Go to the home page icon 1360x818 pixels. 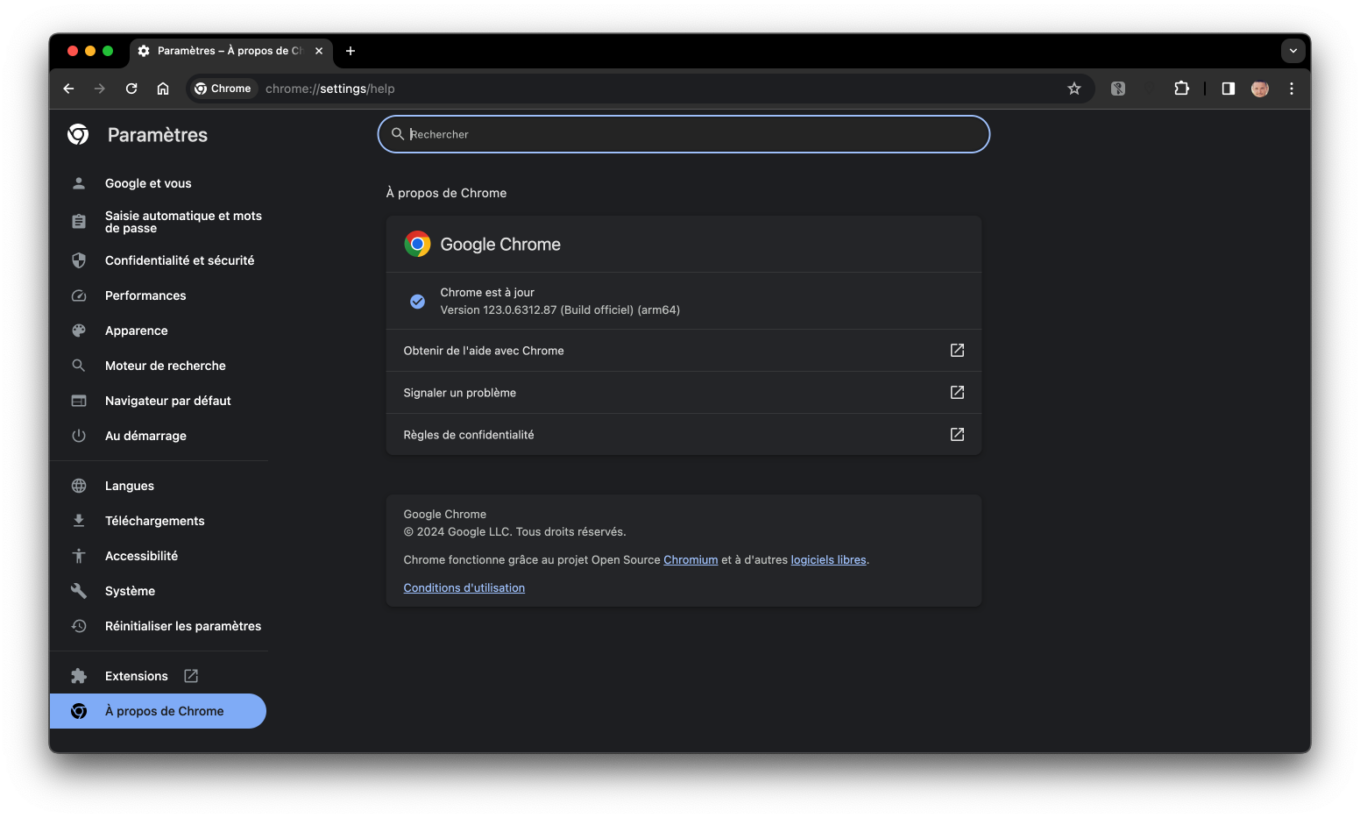pyautogui.click(x=163, y=89)
